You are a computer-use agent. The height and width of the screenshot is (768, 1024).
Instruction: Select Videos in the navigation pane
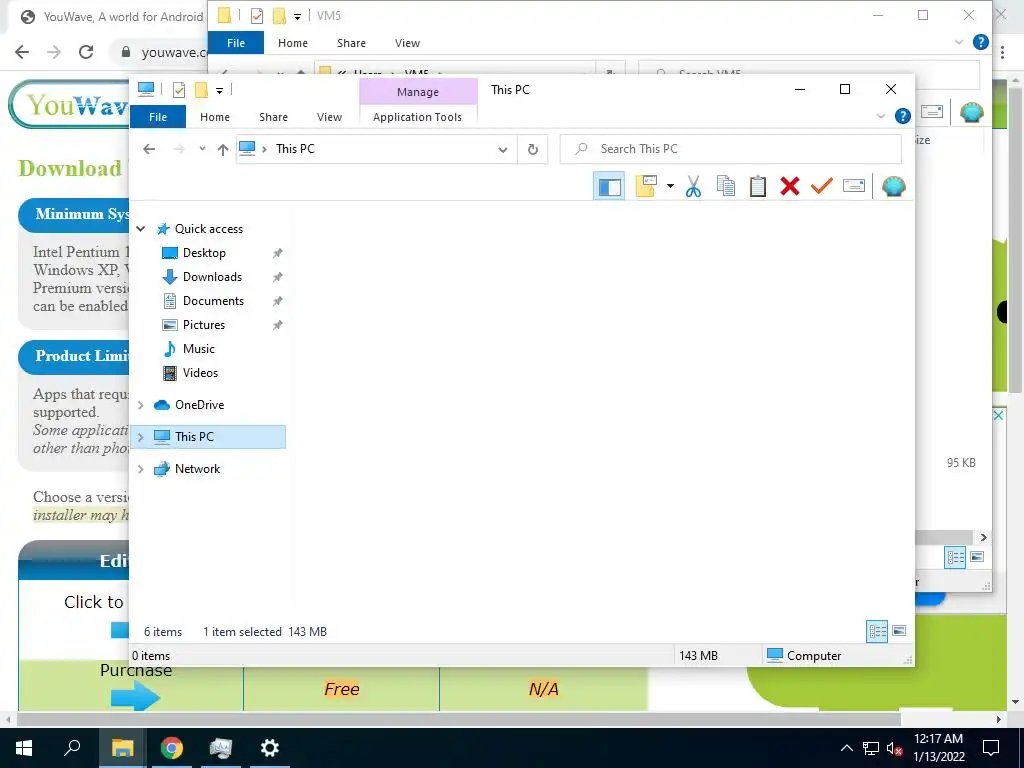[x=200, y=373]
